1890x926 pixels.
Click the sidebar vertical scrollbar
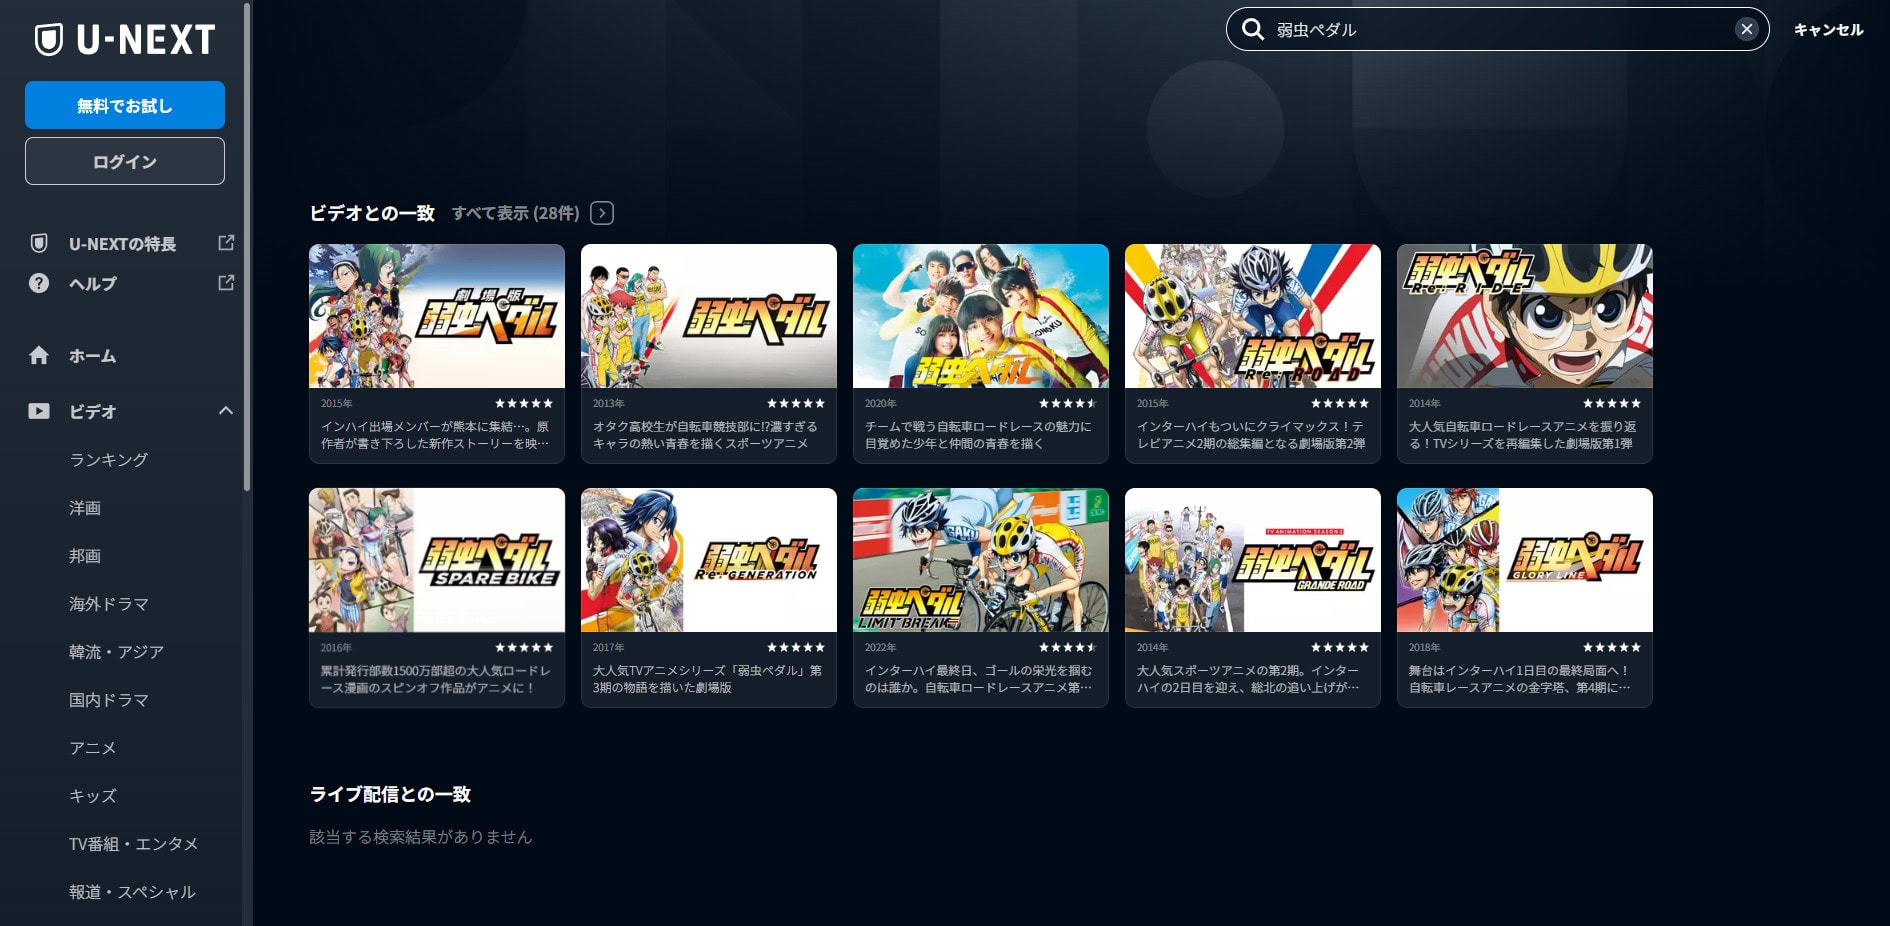click(x=247, y=246)
